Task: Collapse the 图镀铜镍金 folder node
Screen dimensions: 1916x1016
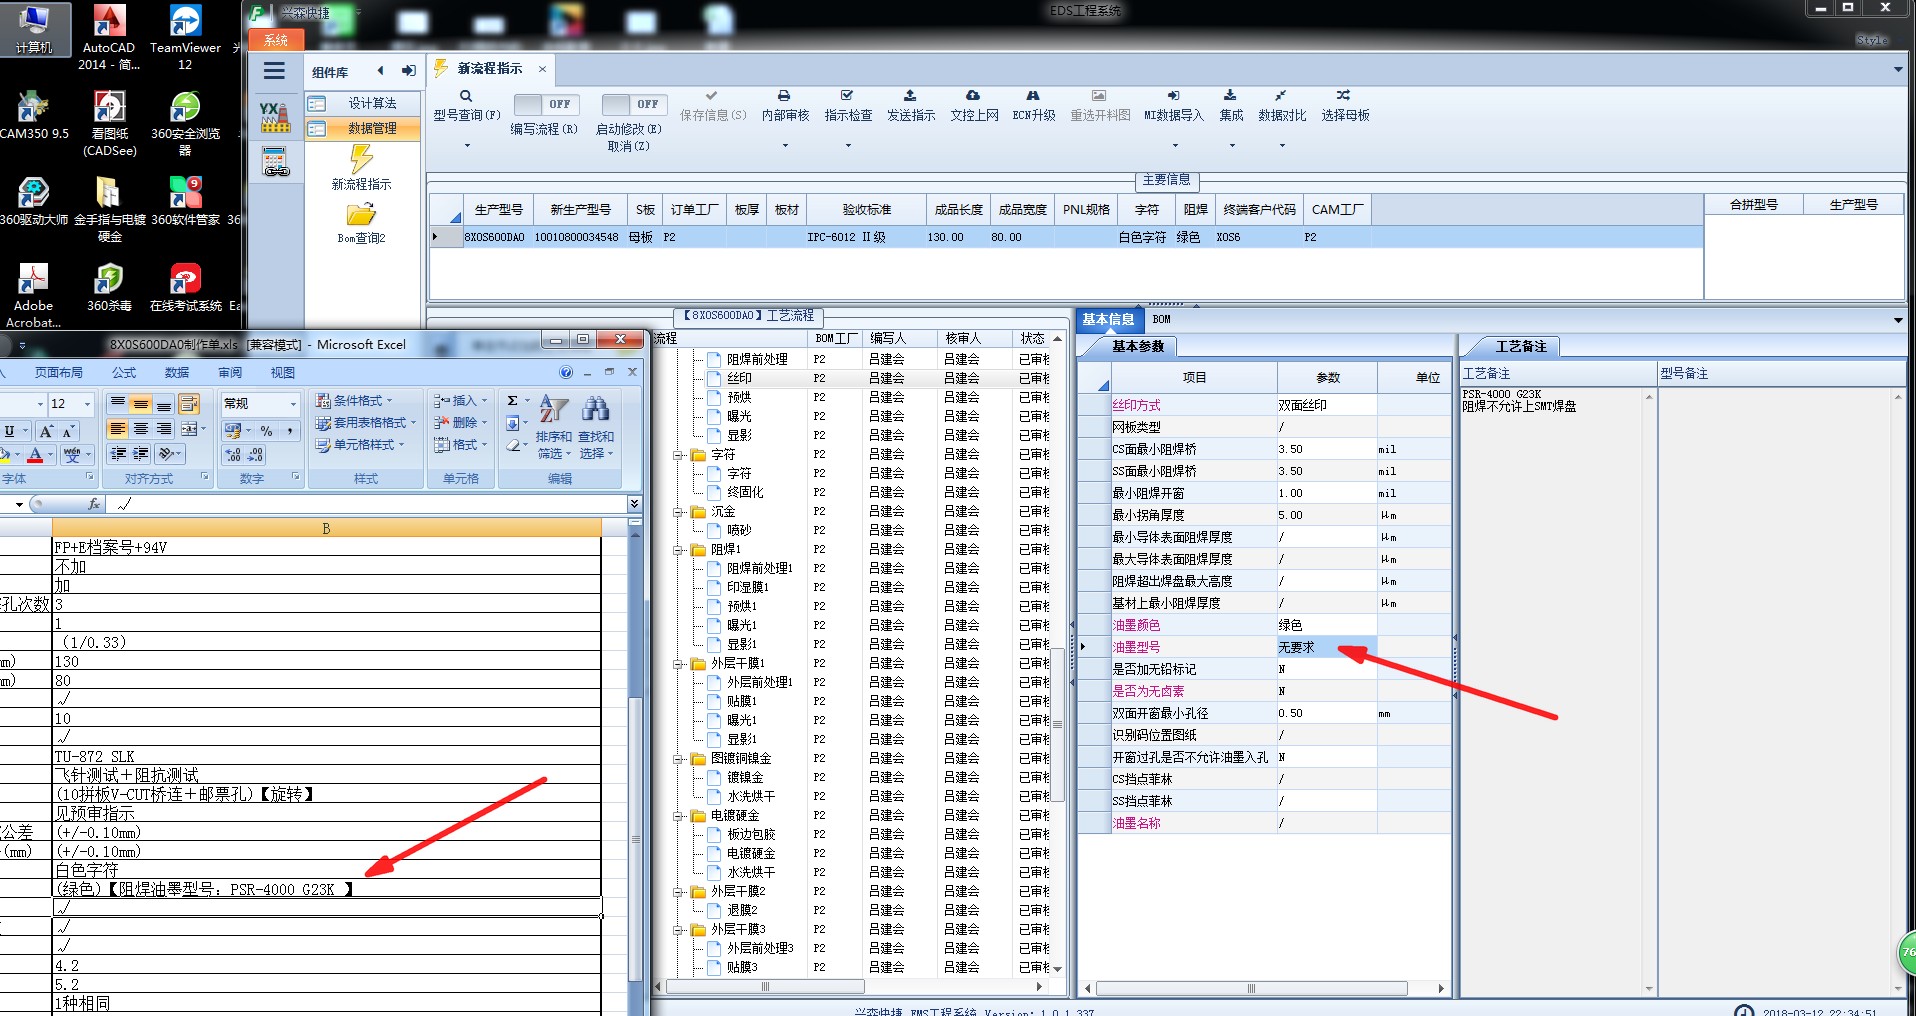Action: pyautogui.click(x=678, y=759)
